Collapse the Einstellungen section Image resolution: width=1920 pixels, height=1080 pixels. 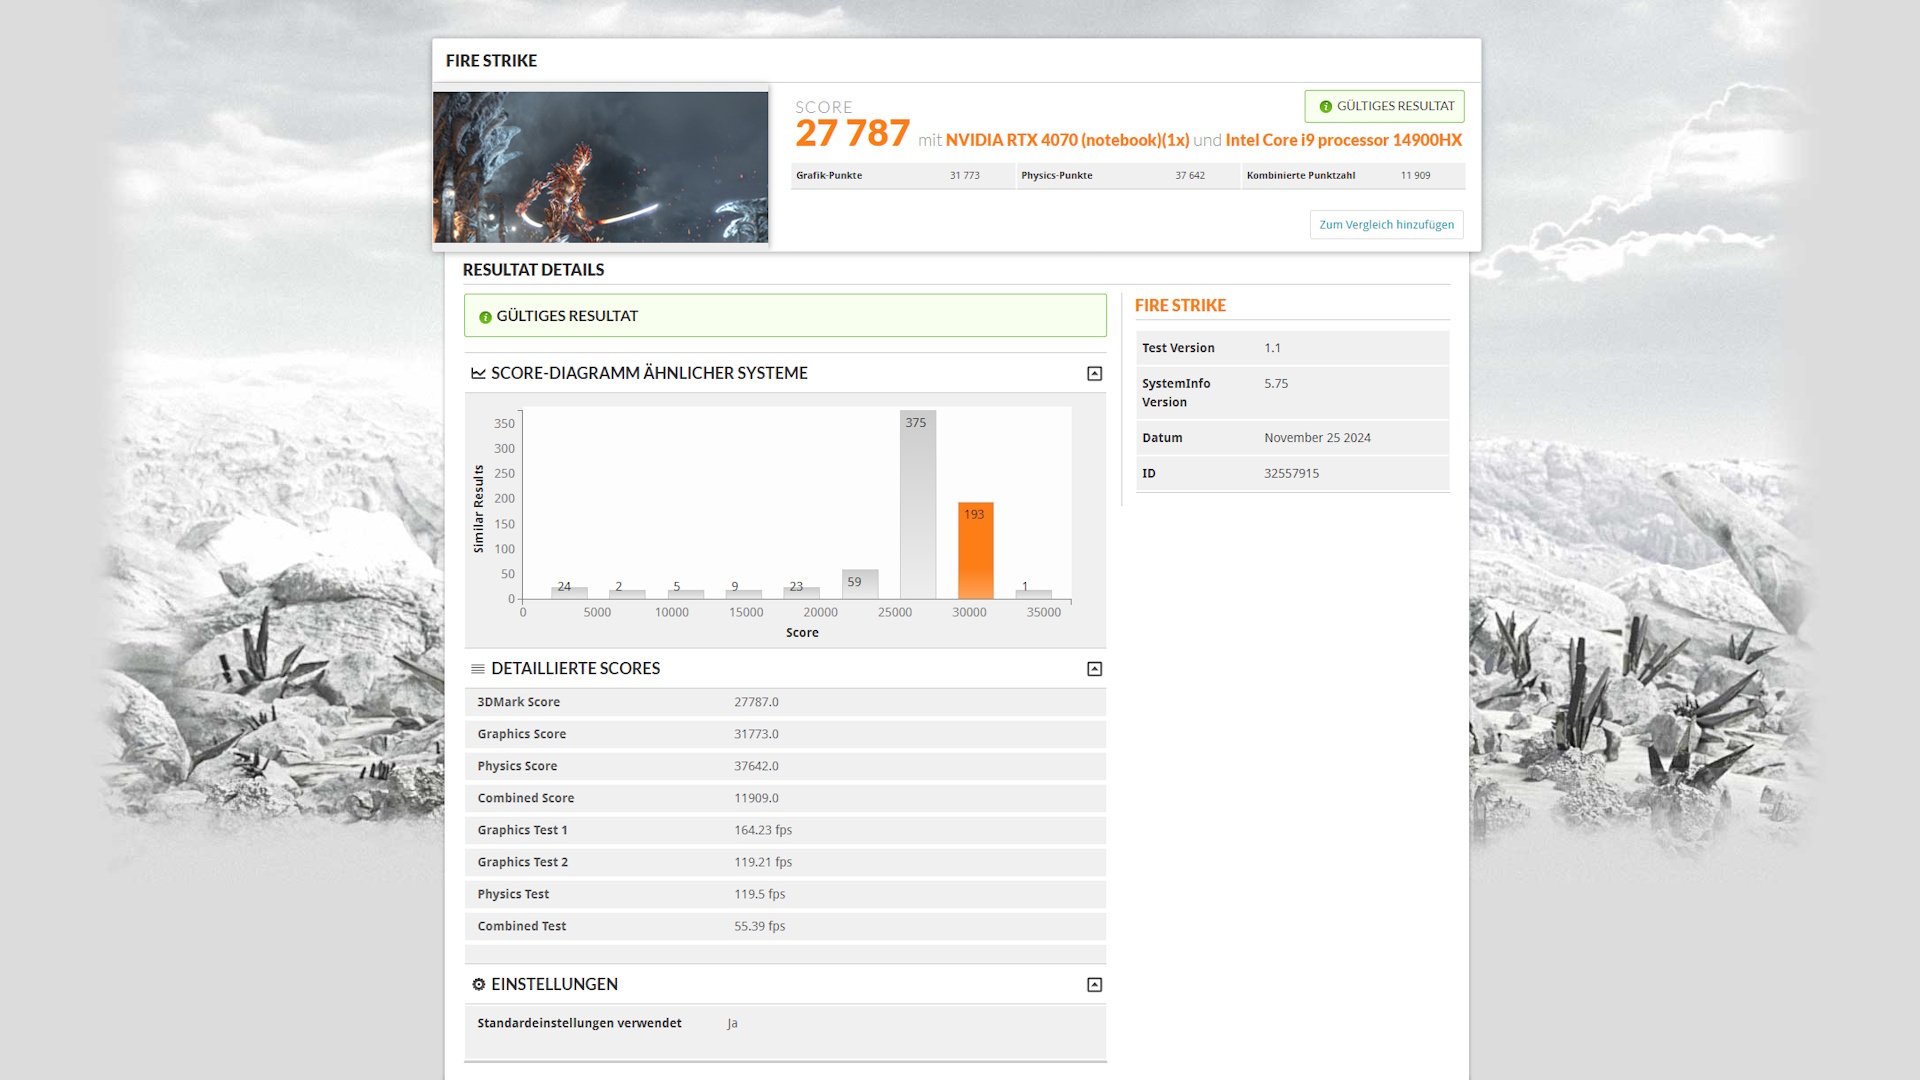coord(1094,985)
